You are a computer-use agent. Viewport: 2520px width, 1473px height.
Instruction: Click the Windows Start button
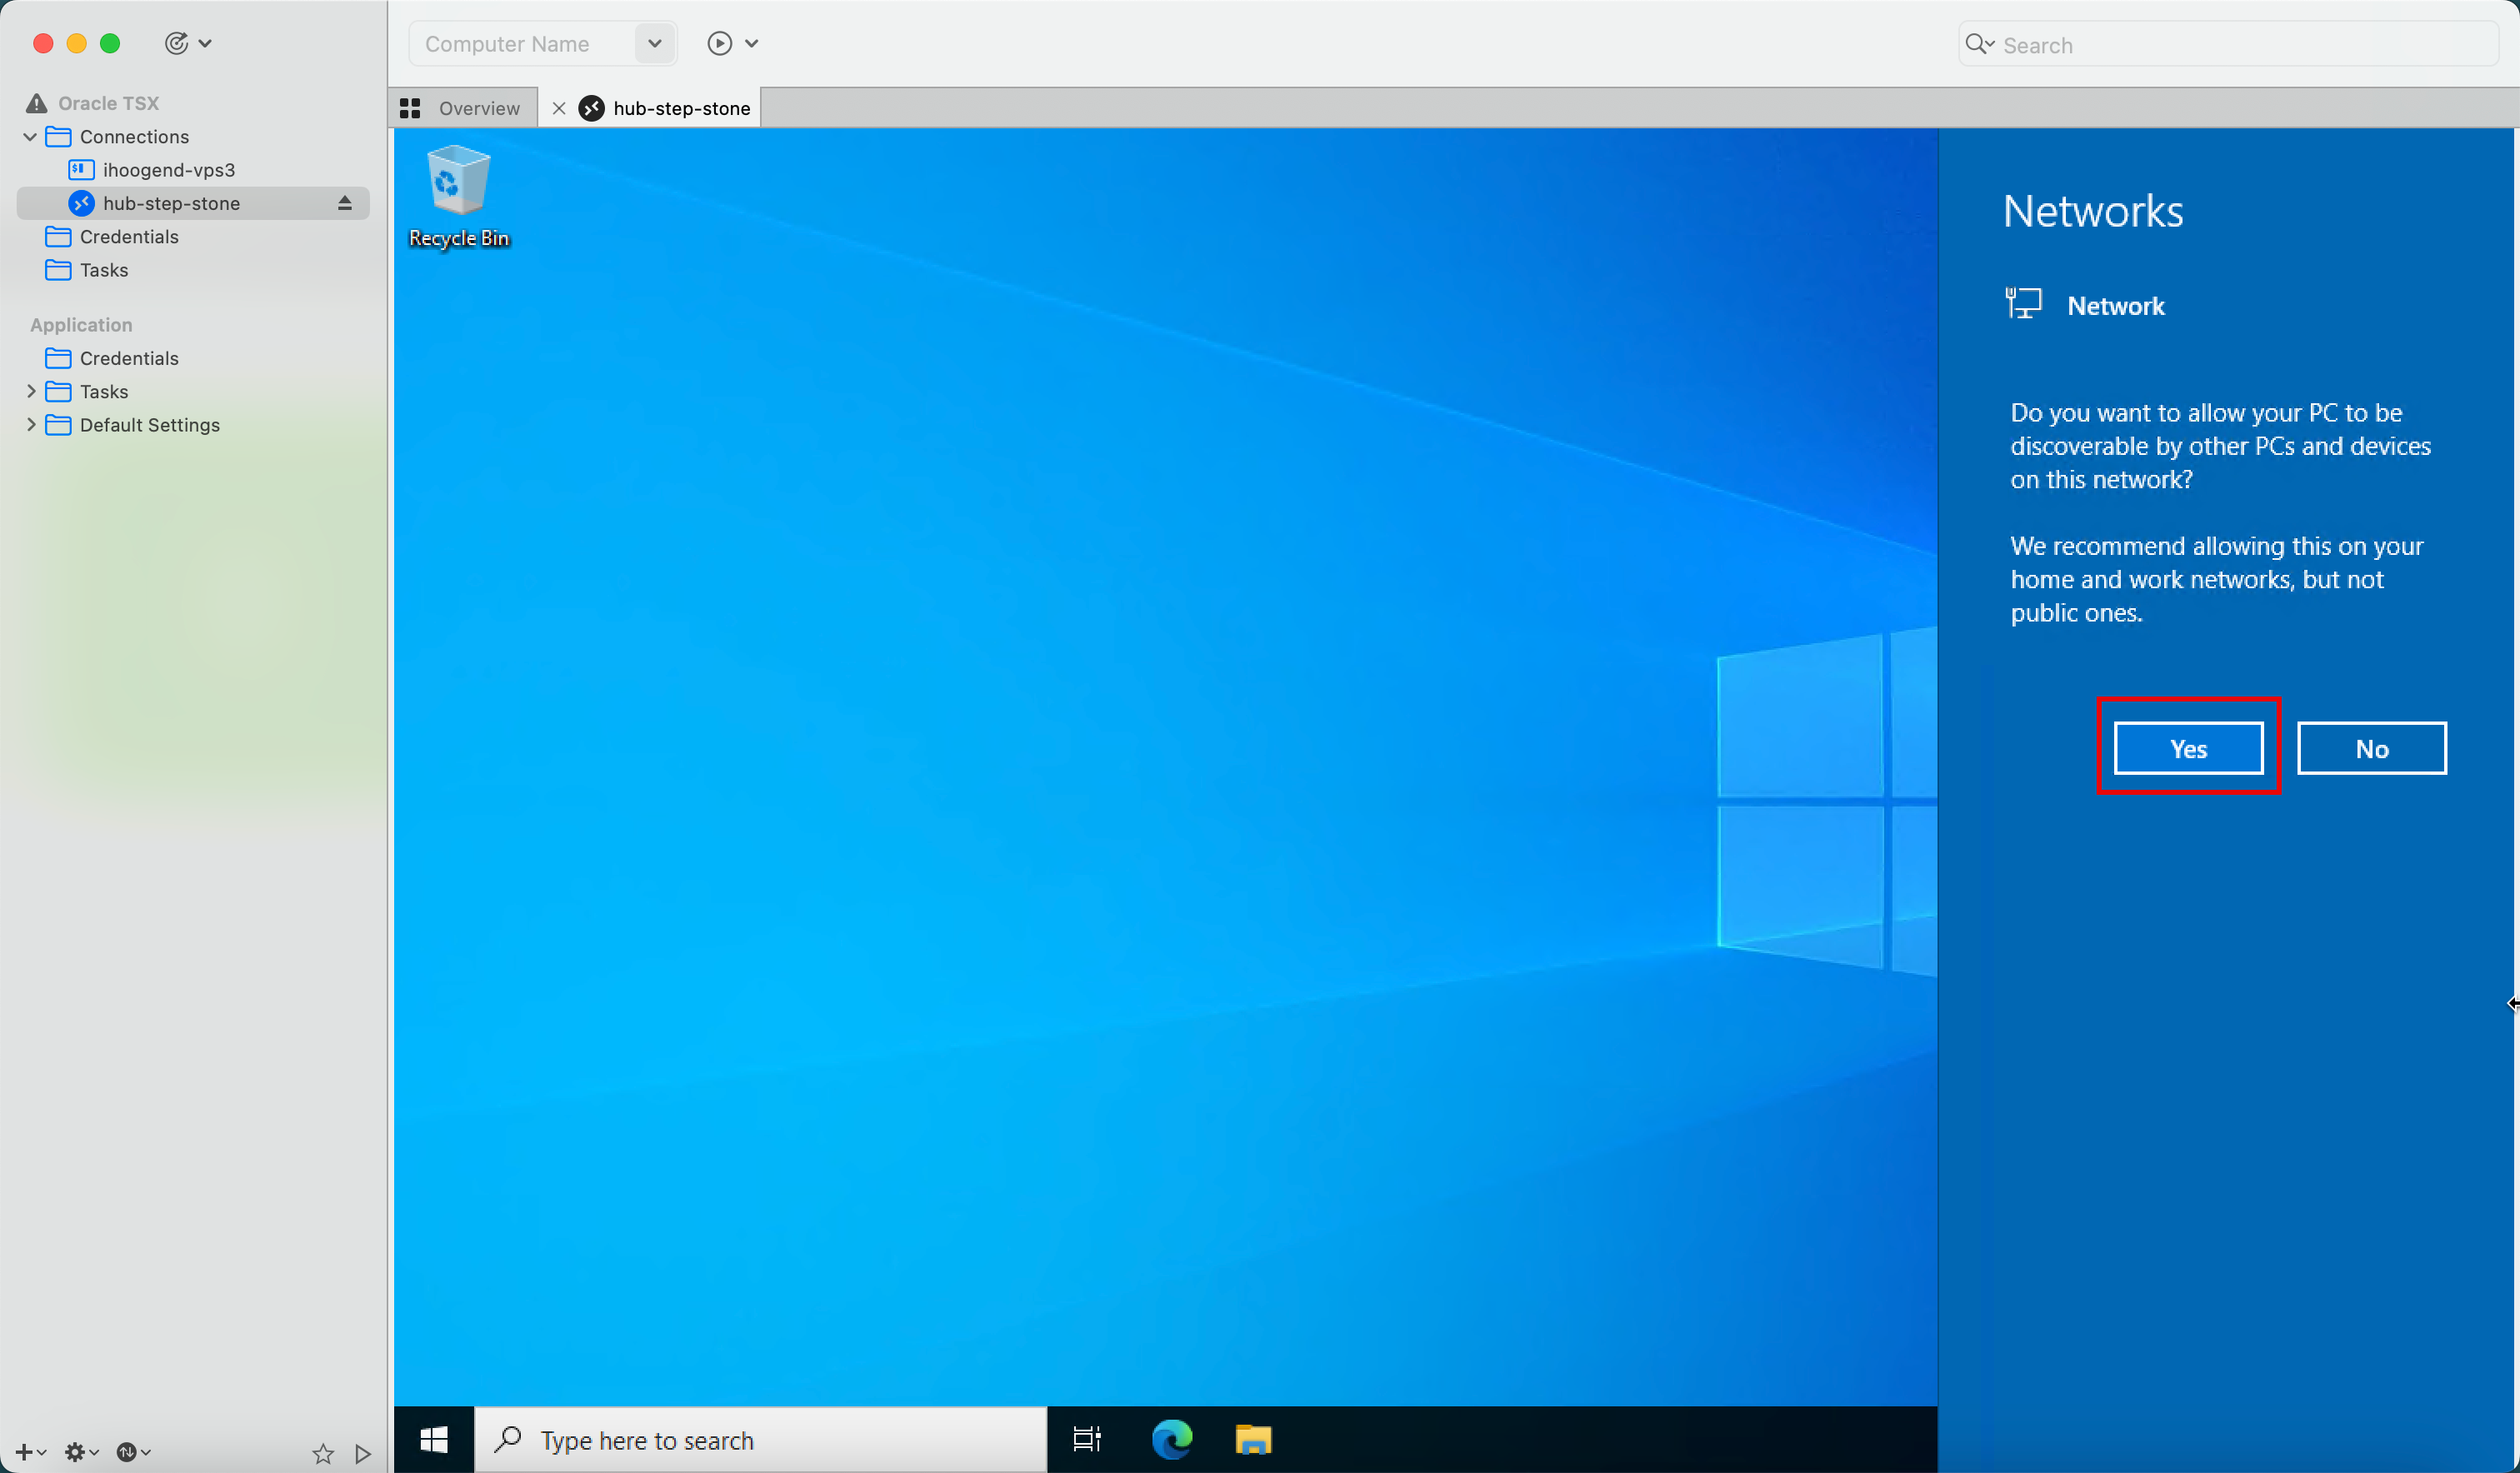[434, 1439]
